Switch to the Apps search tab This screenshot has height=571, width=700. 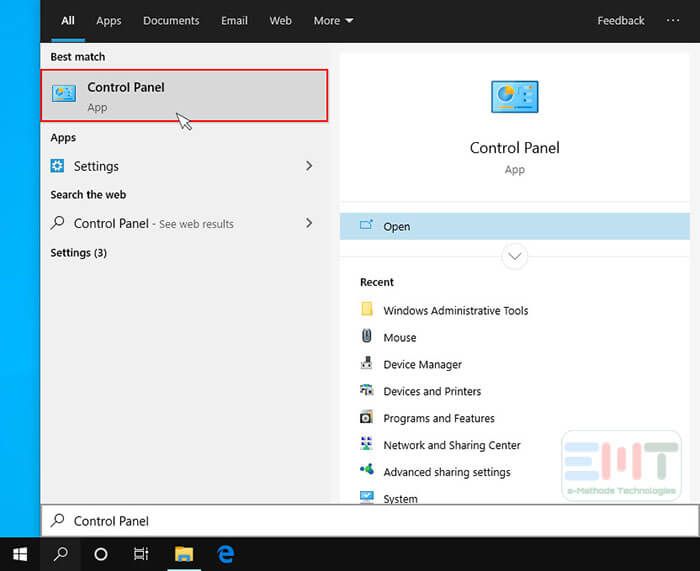coord(109,21)
